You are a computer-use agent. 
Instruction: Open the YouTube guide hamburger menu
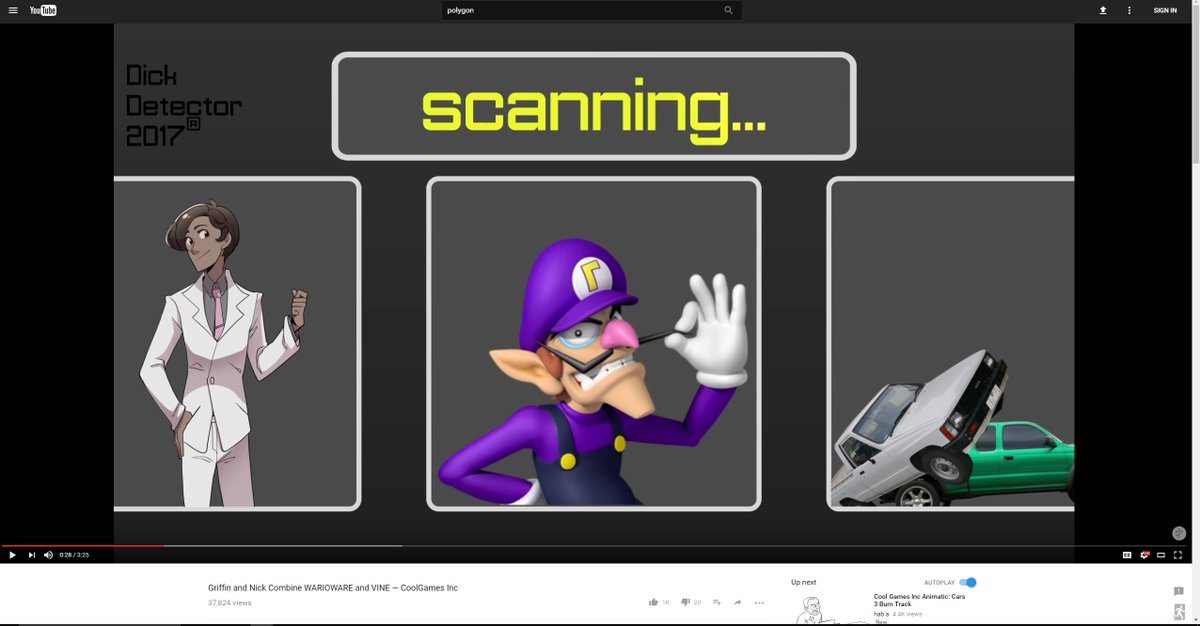pos(13,10)
